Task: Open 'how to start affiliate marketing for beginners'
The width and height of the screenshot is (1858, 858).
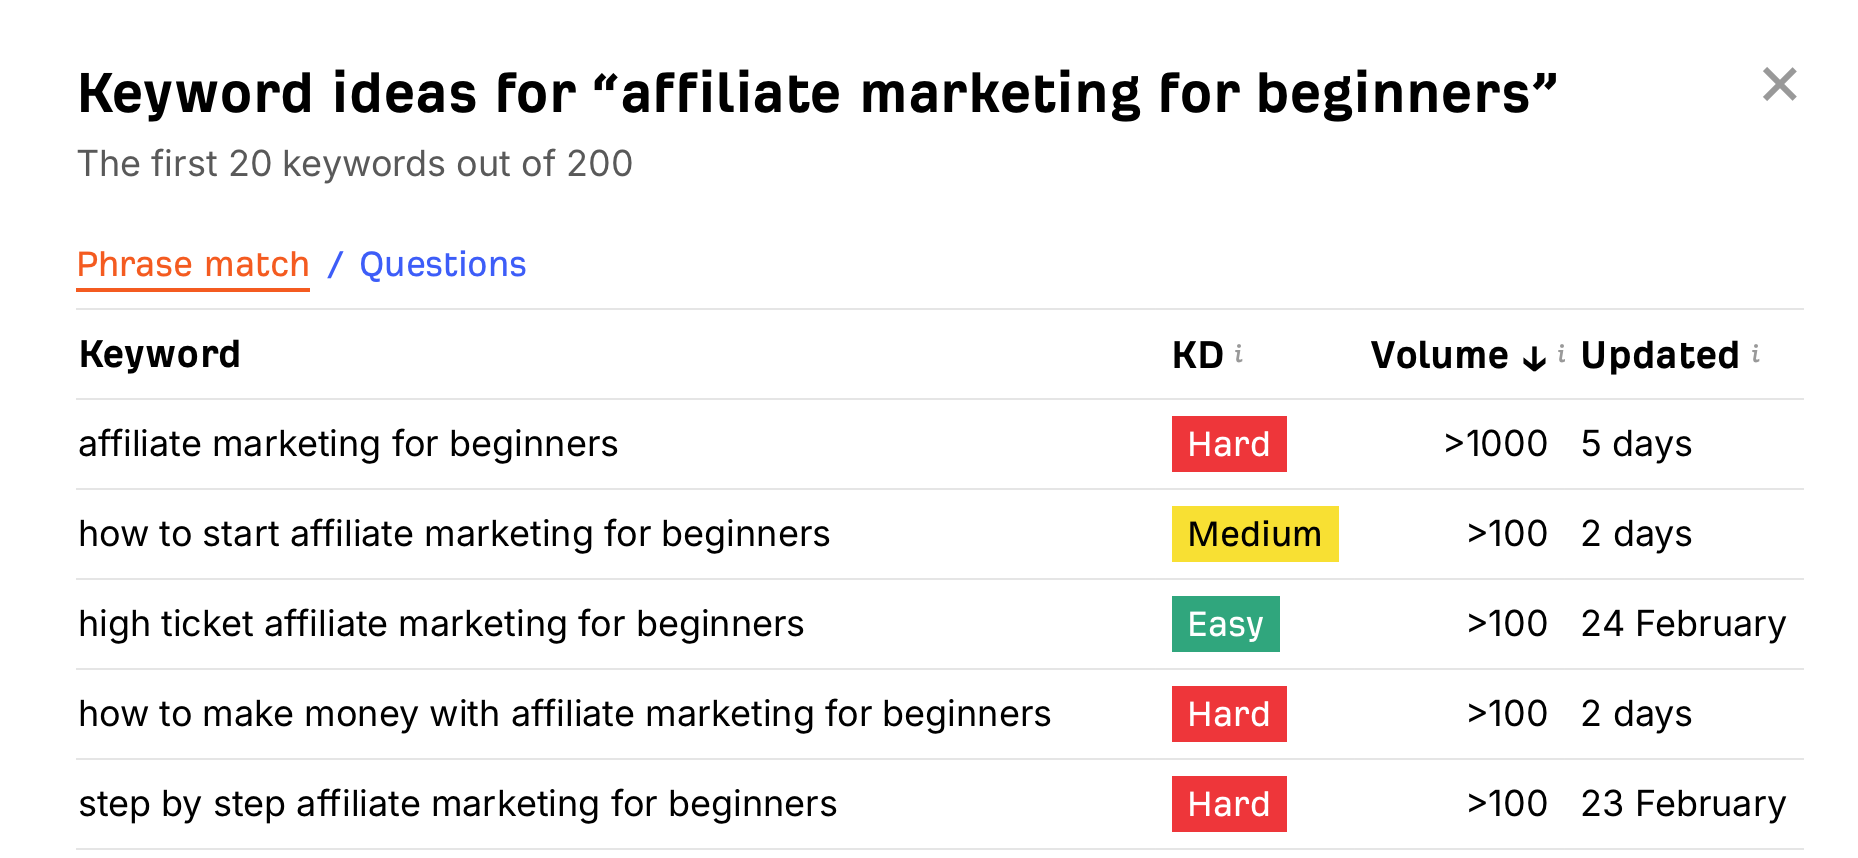Action: pyautogui.click(x=454, y=533)
